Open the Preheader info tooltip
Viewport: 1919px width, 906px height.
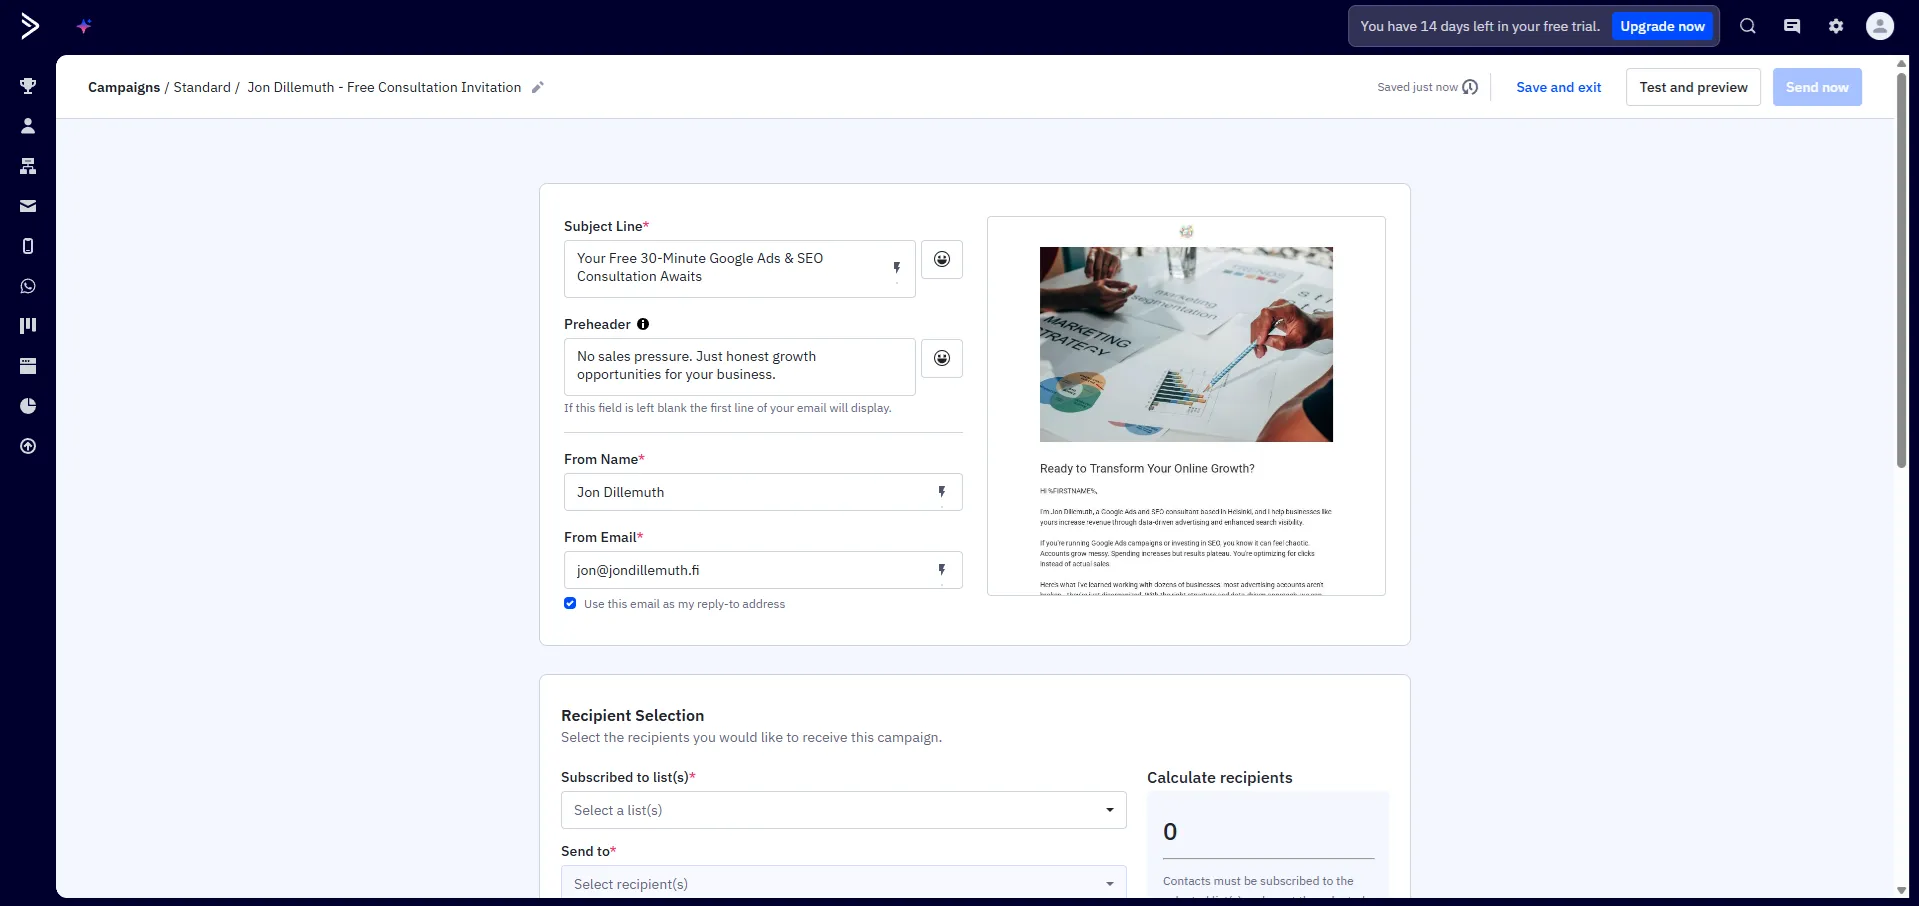pyautogui.click(x=643, y=324)
